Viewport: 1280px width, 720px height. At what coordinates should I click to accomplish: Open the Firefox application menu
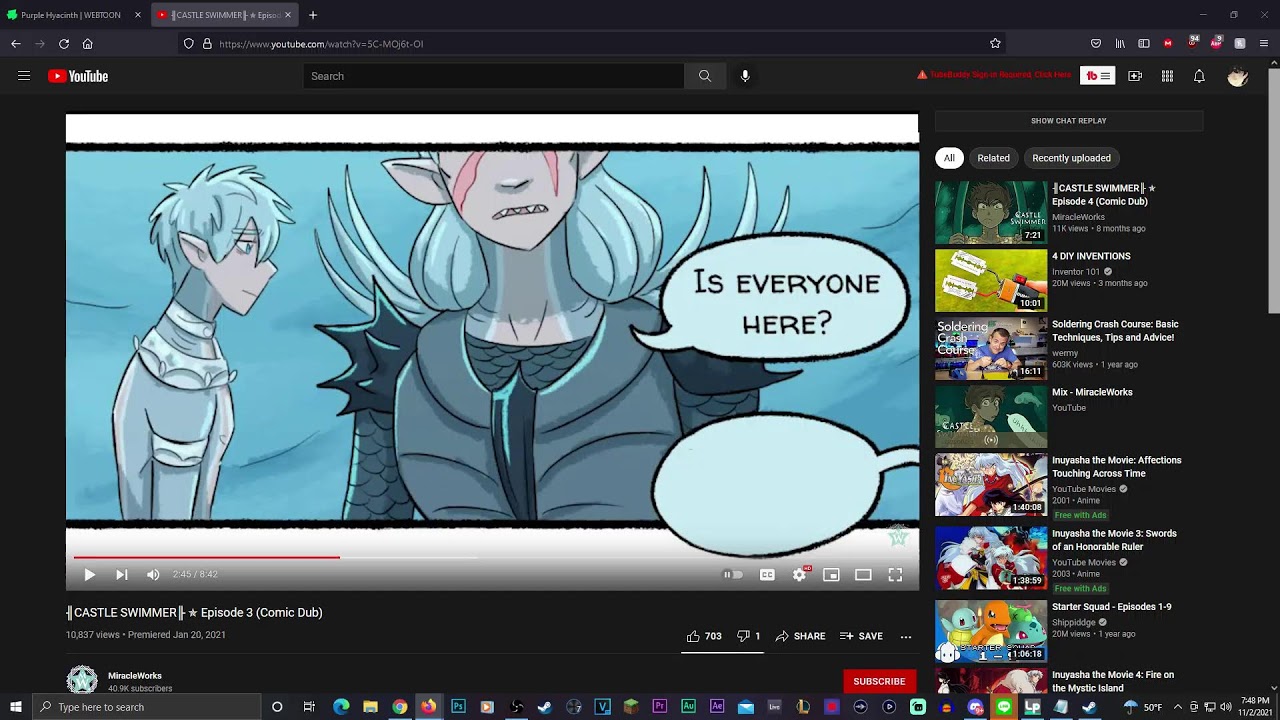(x=1264, y=44)
